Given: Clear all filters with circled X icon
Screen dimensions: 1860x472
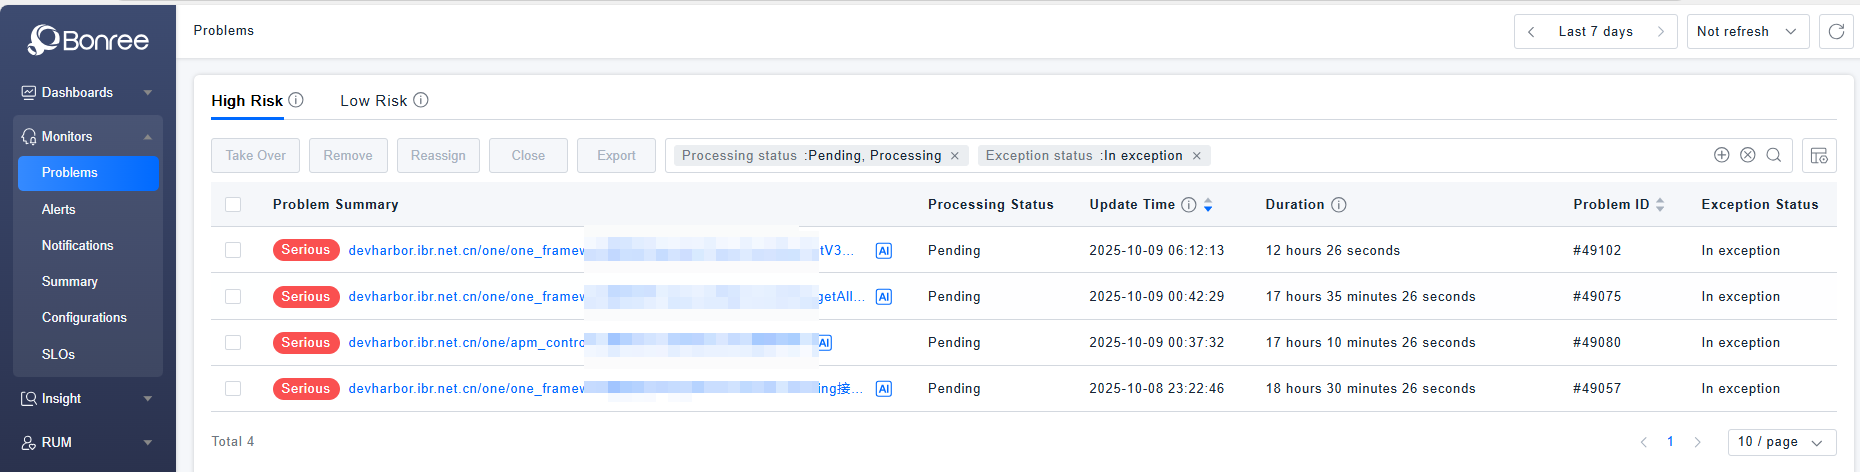Looking at the screenshot, I should point(1747,155).
